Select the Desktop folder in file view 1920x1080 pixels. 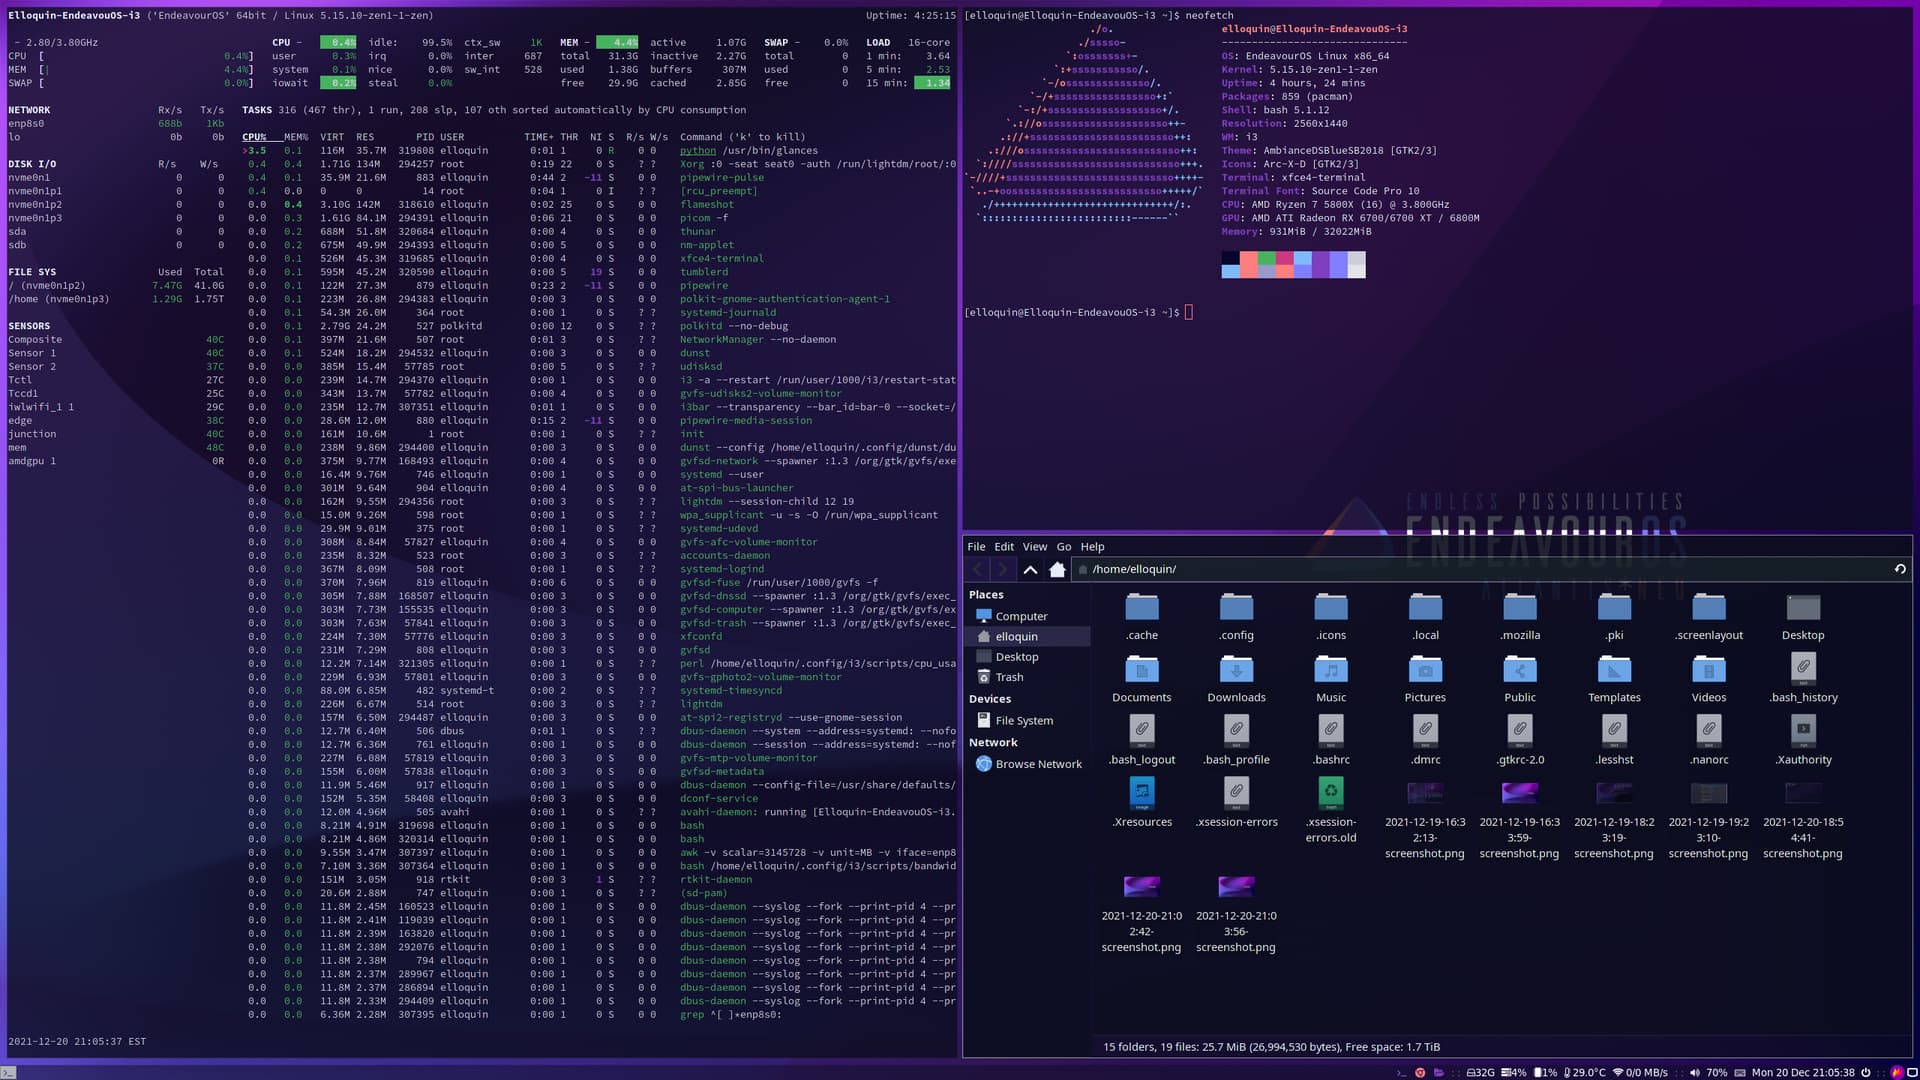1803,616
